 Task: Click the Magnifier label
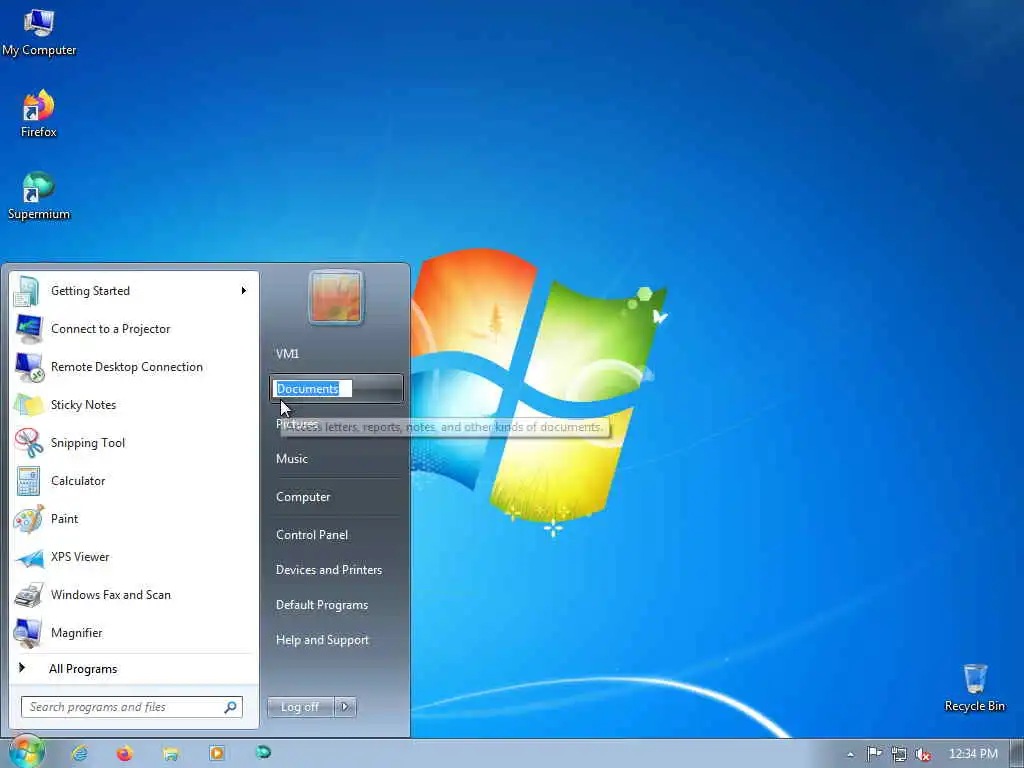[76, 633]
